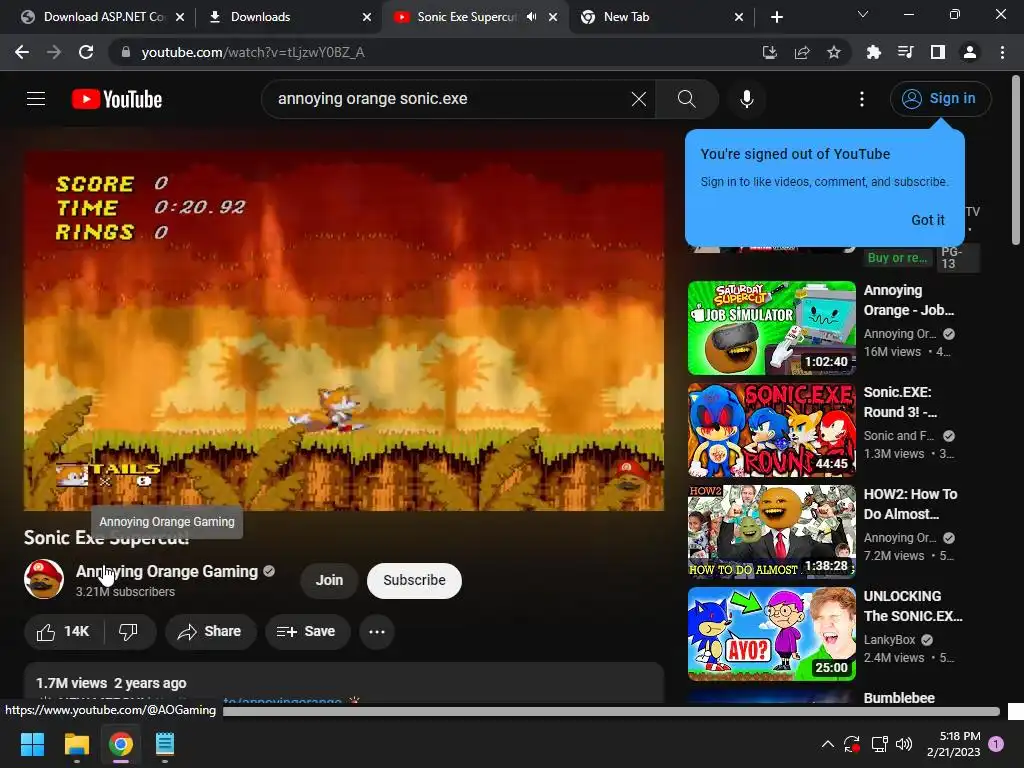Open tab search chevron dropdown
1024x768 pixels.
pyautogui.click(x=863, y=14)
